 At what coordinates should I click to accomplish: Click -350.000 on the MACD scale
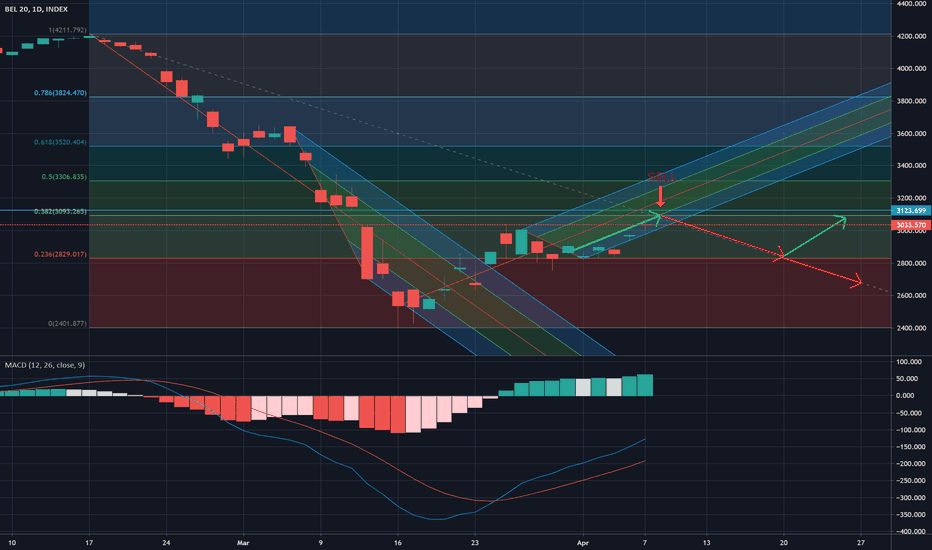point(909,515)
